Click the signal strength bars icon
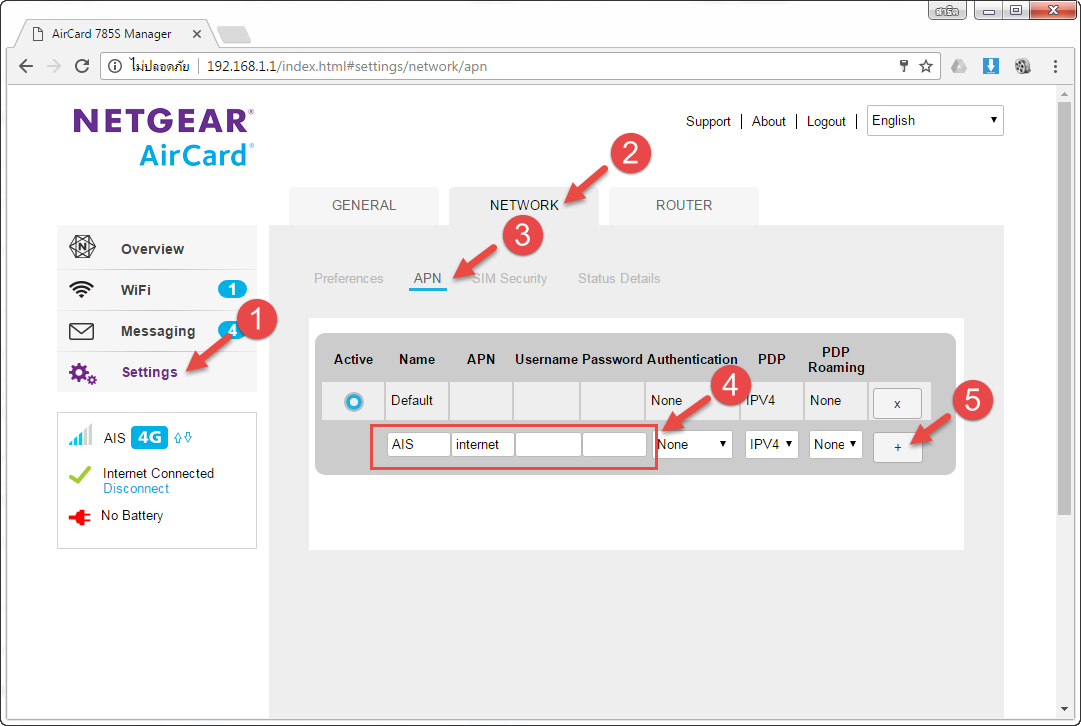This screenshot has width=1081, height=726. point(81,436)
